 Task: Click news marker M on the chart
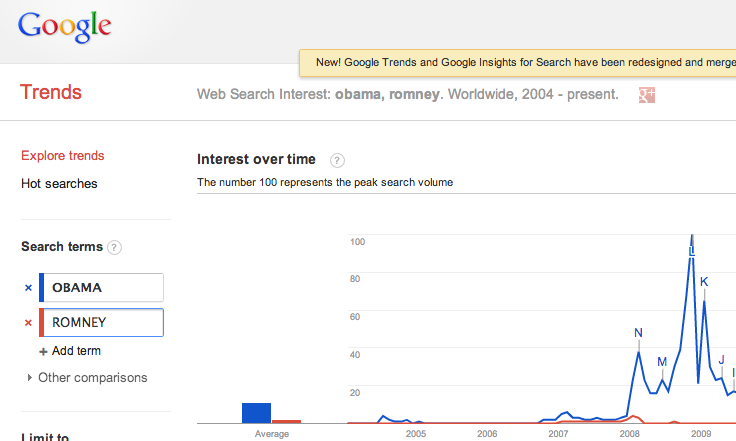pos(661,362)
